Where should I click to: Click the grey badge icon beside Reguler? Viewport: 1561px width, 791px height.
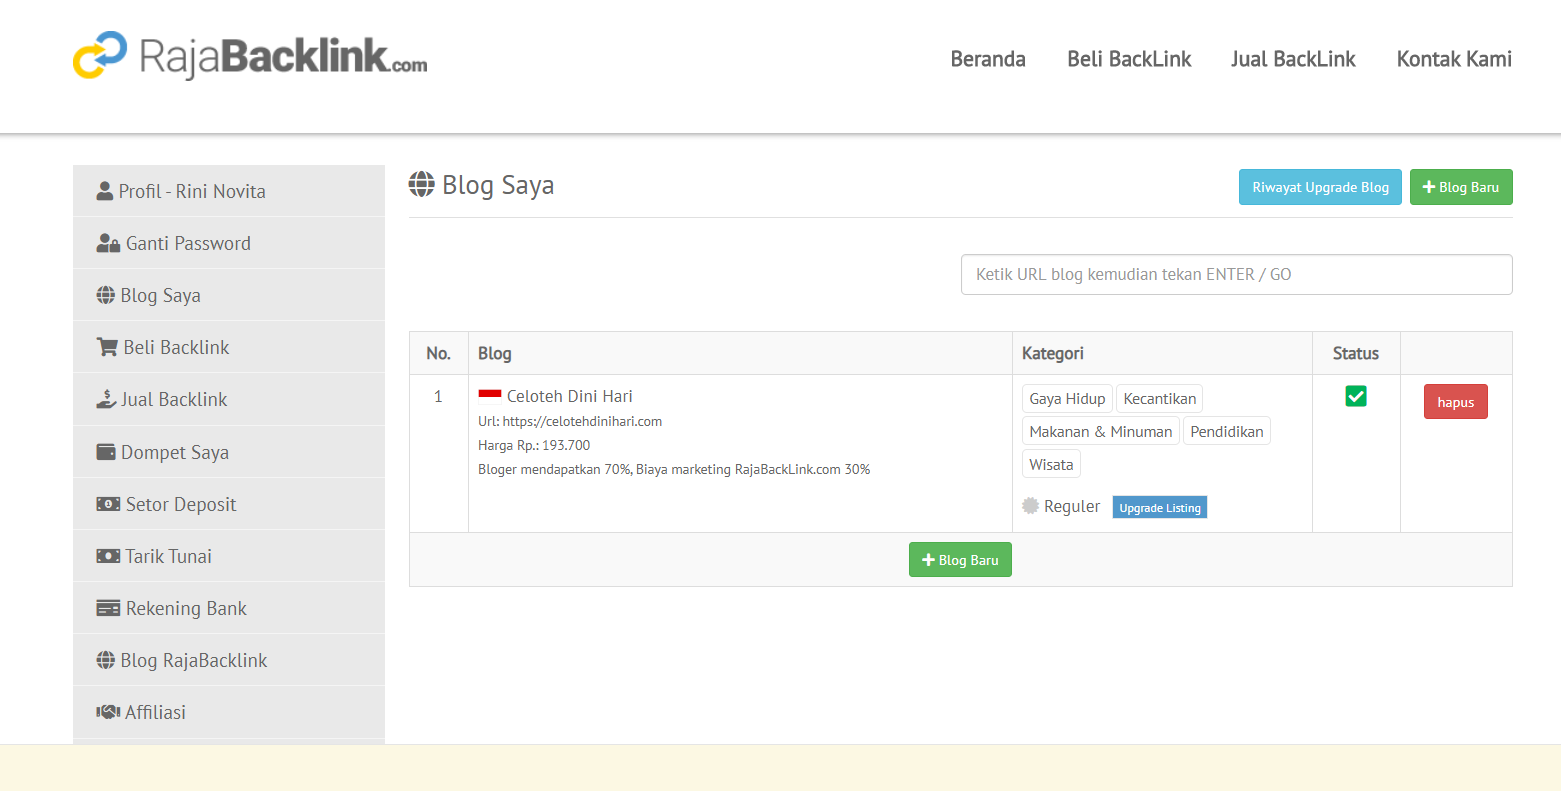(1031, 506)
